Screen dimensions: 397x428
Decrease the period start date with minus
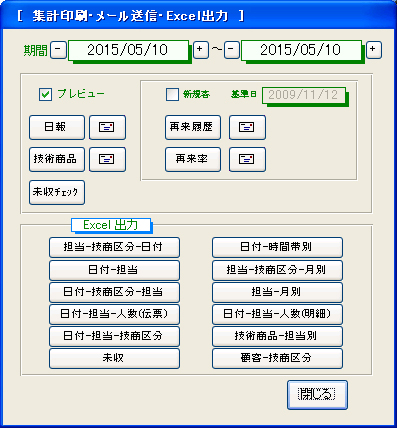[x=58, y=50]
